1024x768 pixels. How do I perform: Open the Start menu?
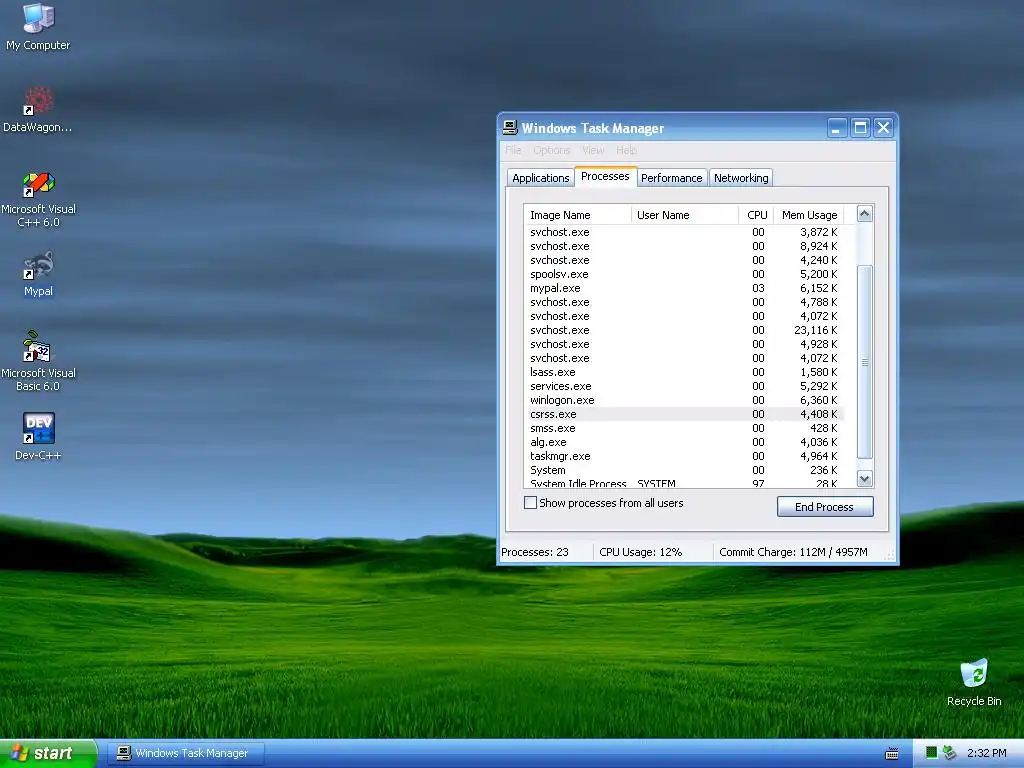pos(48,753)
